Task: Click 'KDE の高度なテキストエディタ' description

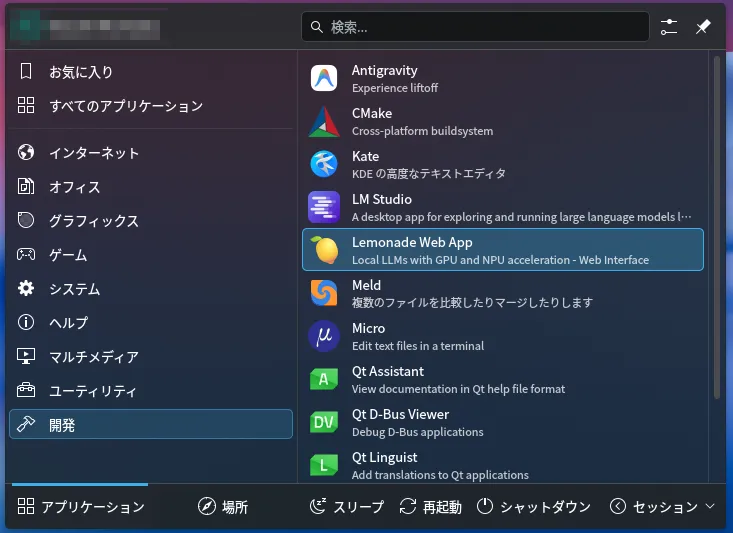Action: (429, 174)
